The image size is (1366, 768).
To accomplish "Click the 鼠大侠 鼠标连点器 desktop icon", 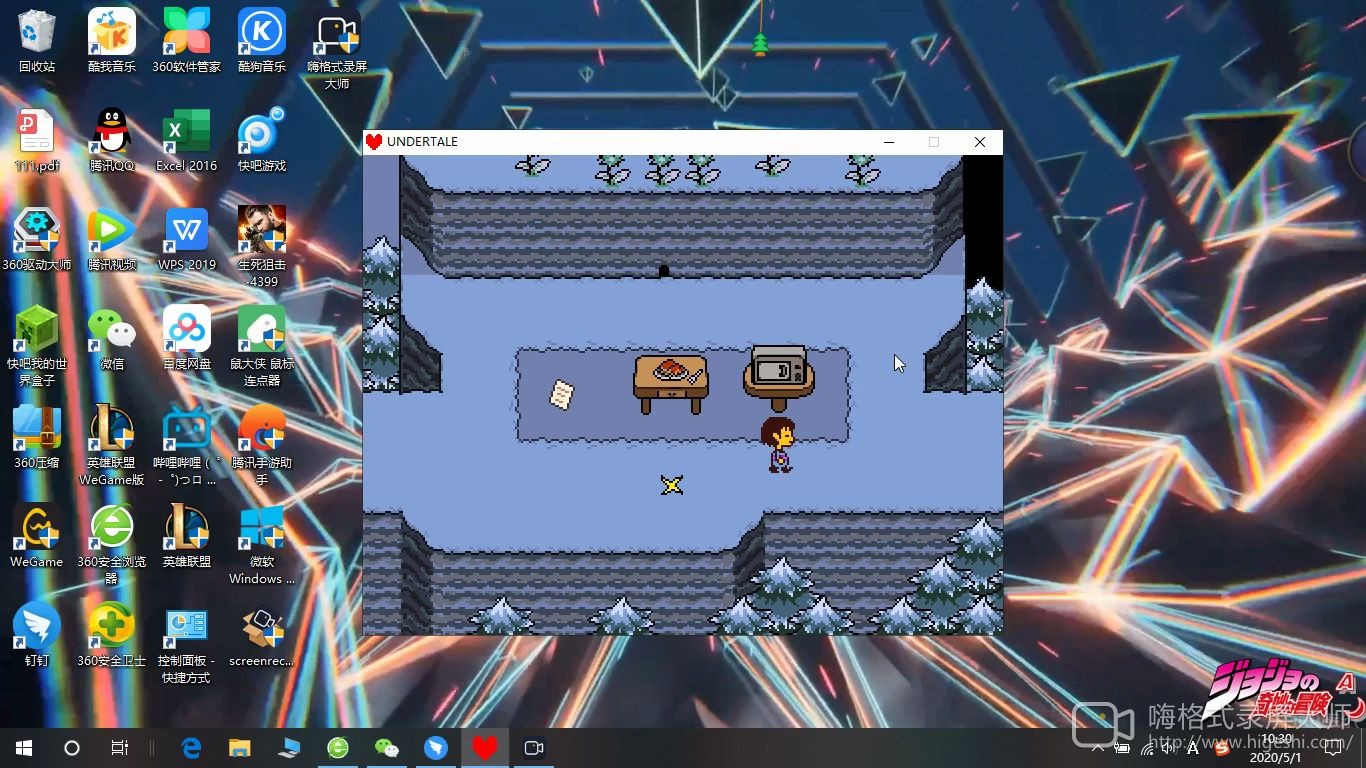I will pos(262,346).
